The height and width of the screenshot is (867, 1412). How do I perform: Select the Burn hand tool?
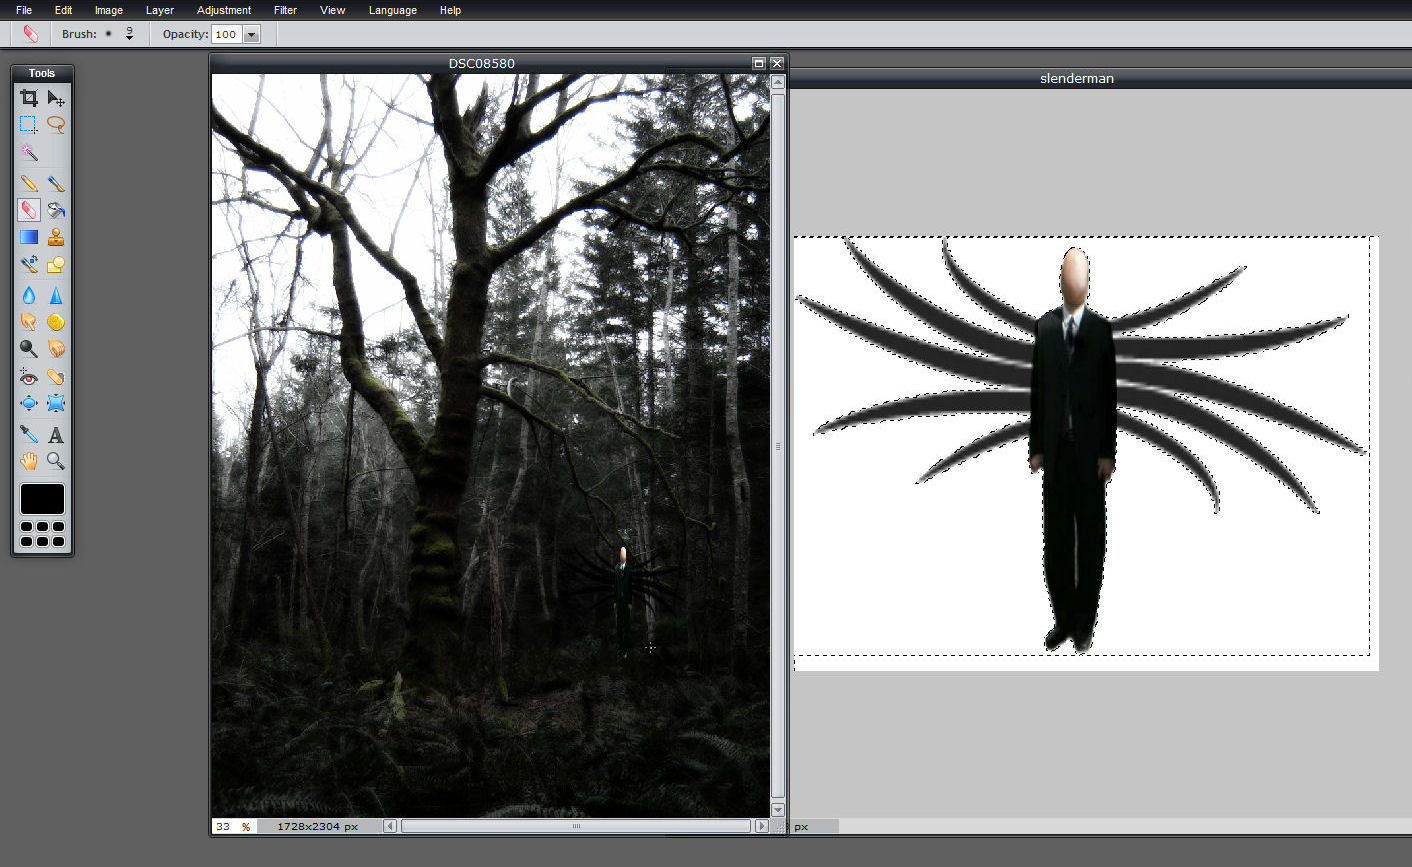point(56,348)
